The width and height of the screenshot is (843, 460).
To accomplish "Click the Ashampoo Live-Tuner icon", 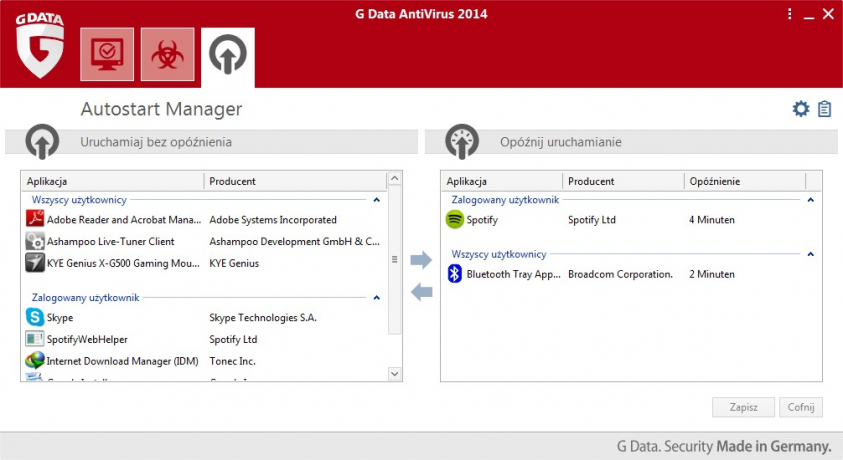I will (35, 241).
